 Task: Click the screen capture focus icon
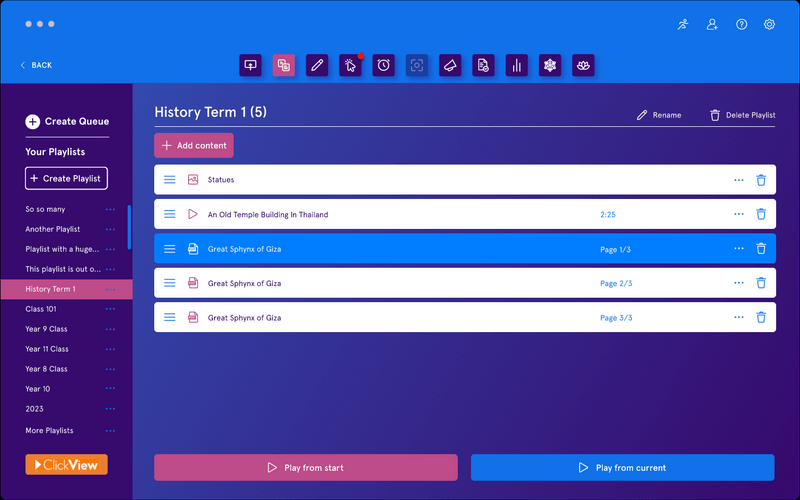[x=417, y=65]
